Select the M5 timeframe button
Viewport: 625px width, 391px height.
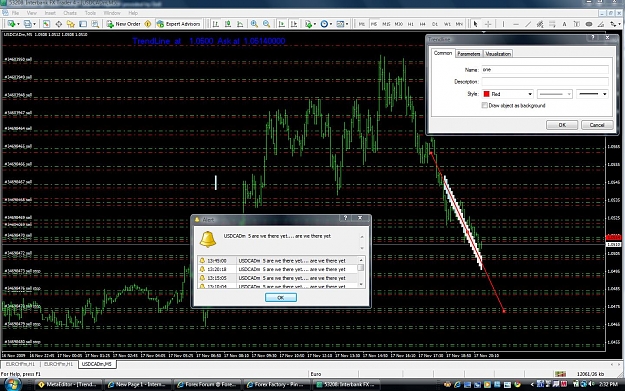click(x=374, y=24)
